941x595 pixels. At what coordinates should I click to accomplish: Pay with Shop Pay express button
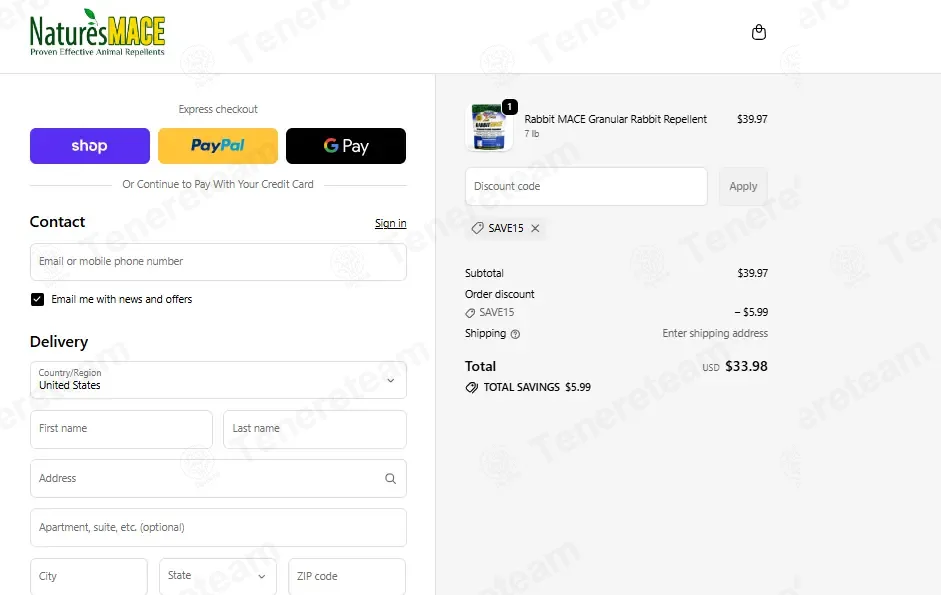90,146
